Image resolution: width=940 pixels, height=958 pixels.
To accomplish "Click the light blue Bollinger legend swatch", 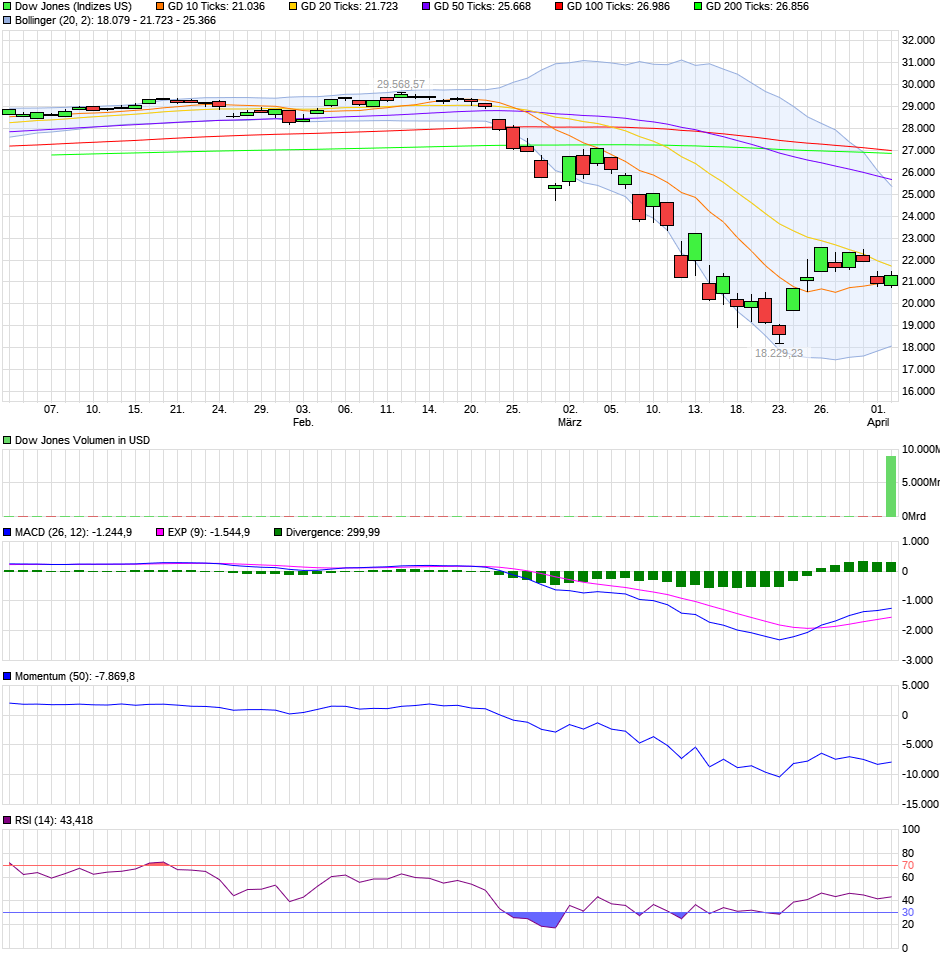I will point(7,20).
